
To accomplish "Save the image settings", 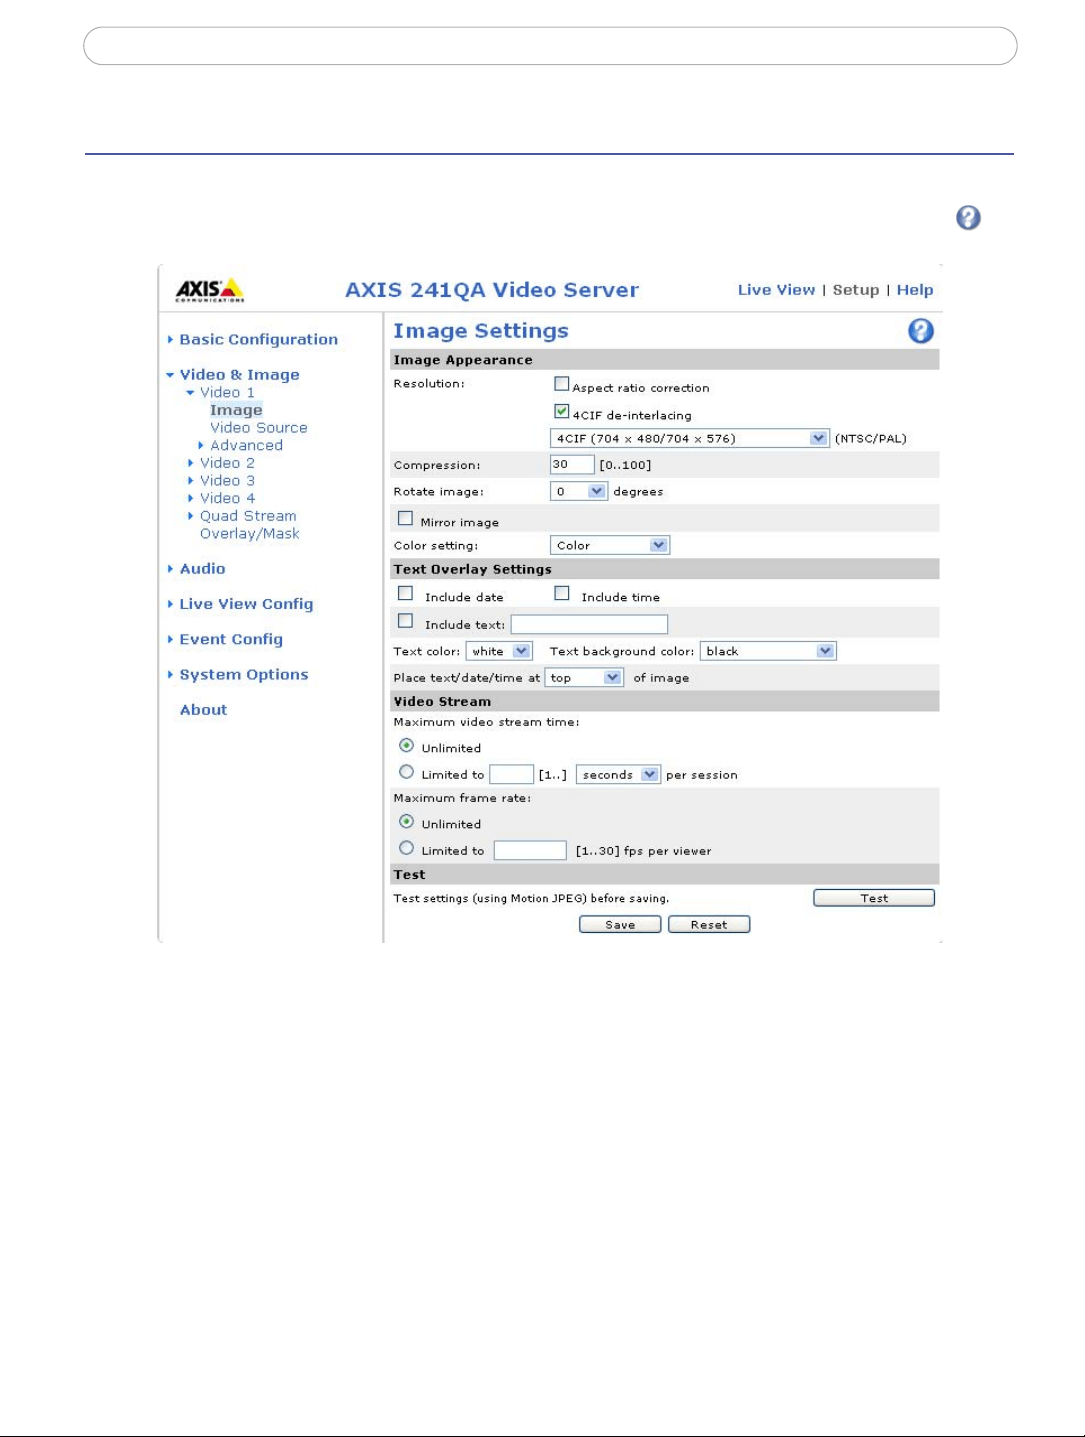I will point(620,925).
